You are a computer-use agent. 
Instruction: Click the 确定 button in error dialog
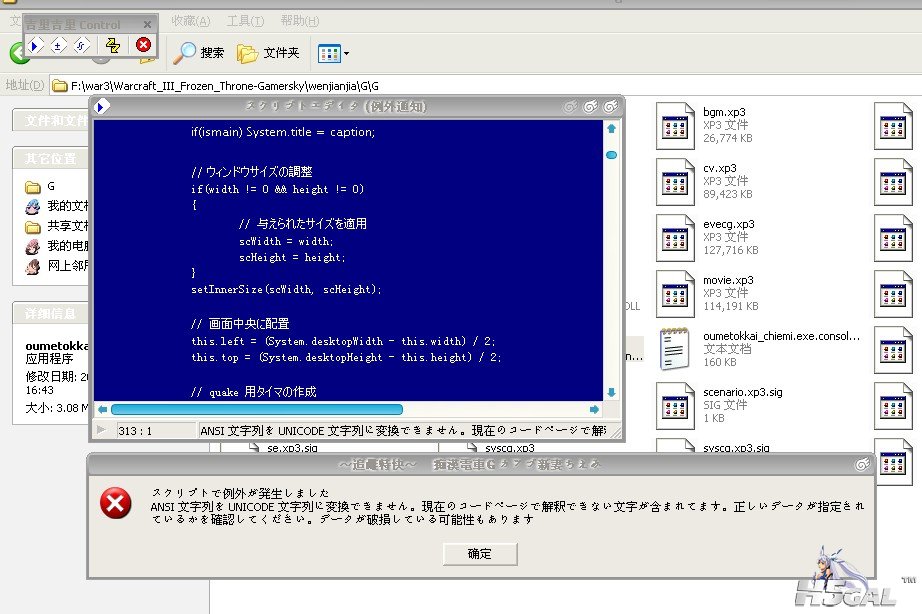pos(480,553)
